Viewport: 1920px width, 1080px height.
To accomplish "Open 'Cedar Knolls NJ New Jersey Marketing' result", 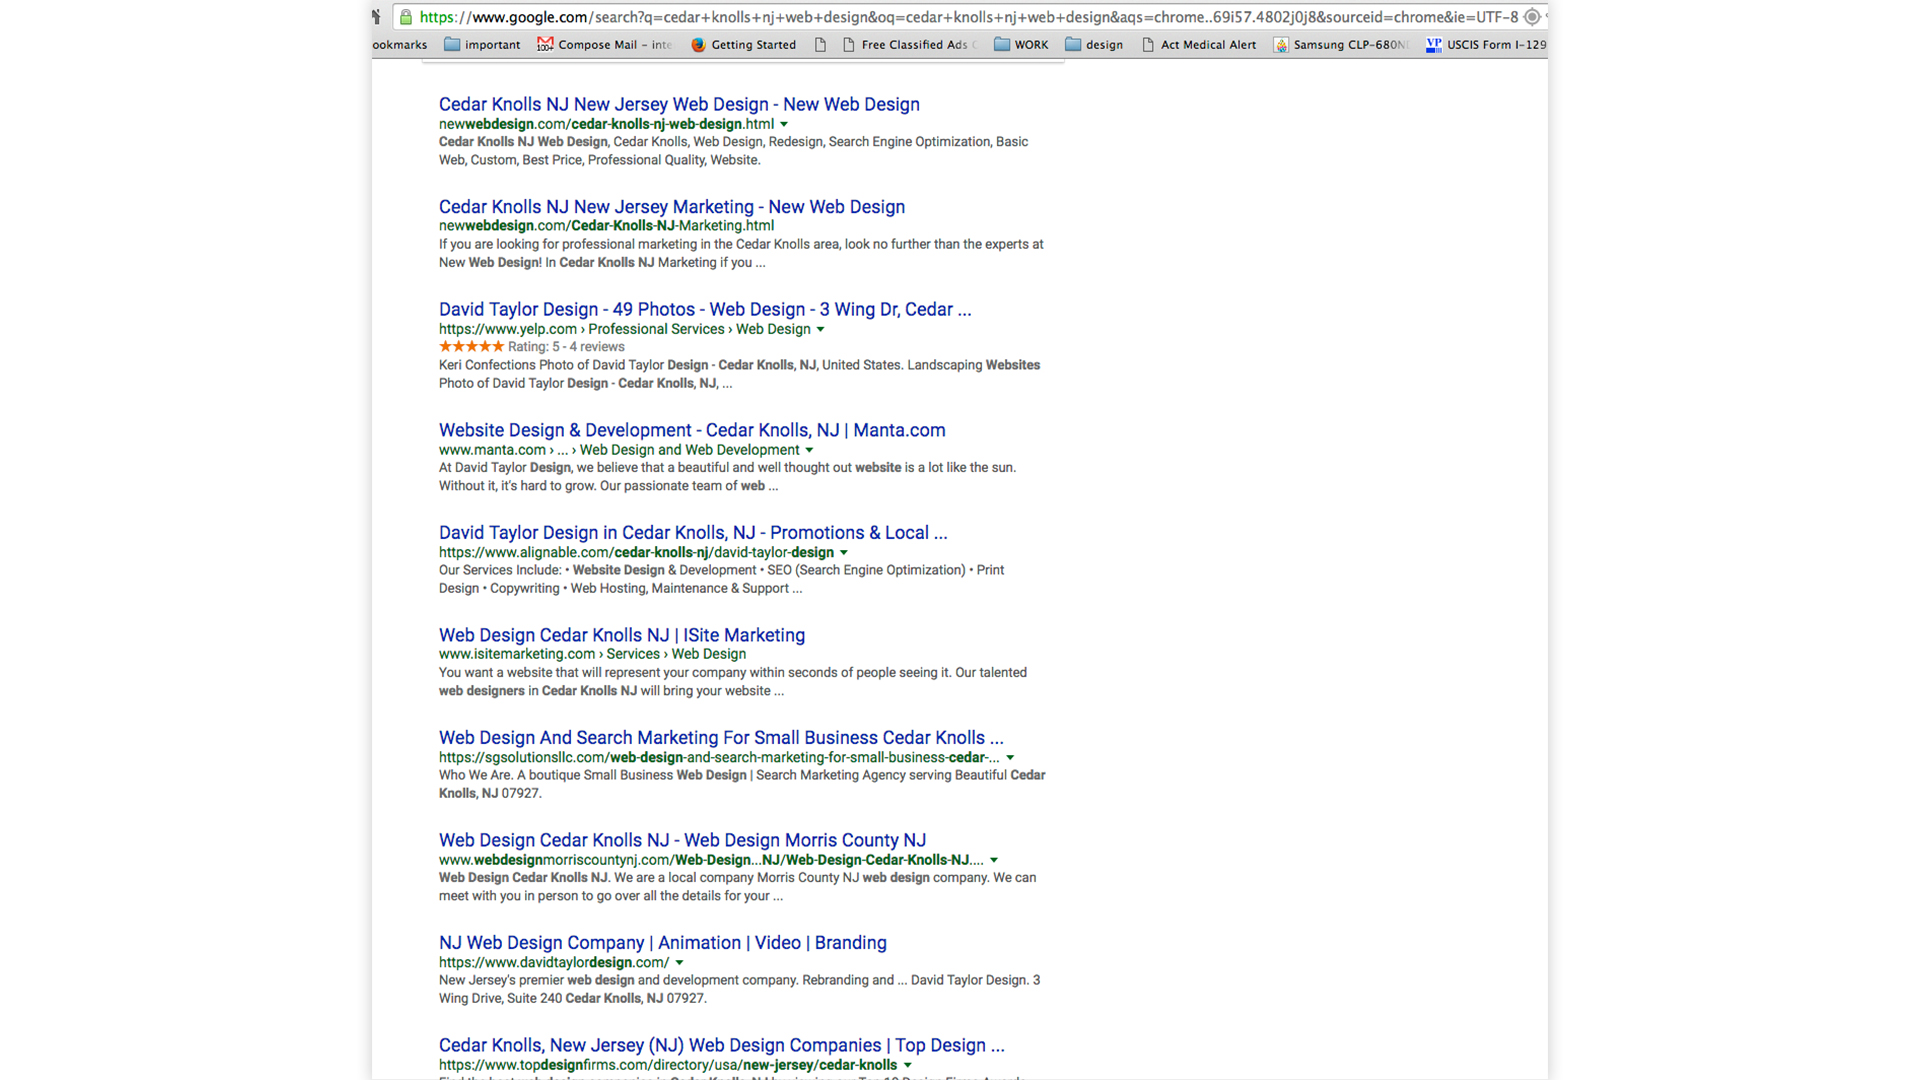I will (x=672, y=207).
